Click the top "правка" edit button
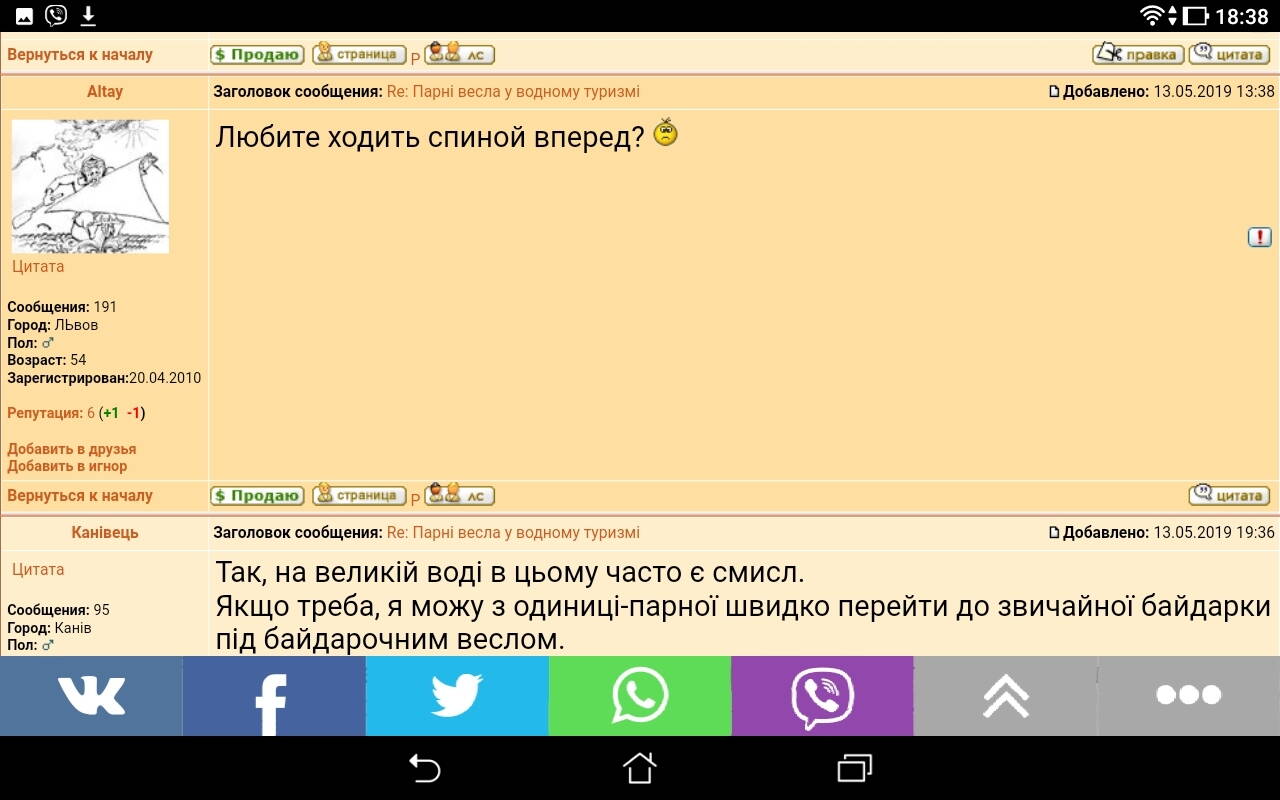1280x800 pixels. (x=1138, y=54)
